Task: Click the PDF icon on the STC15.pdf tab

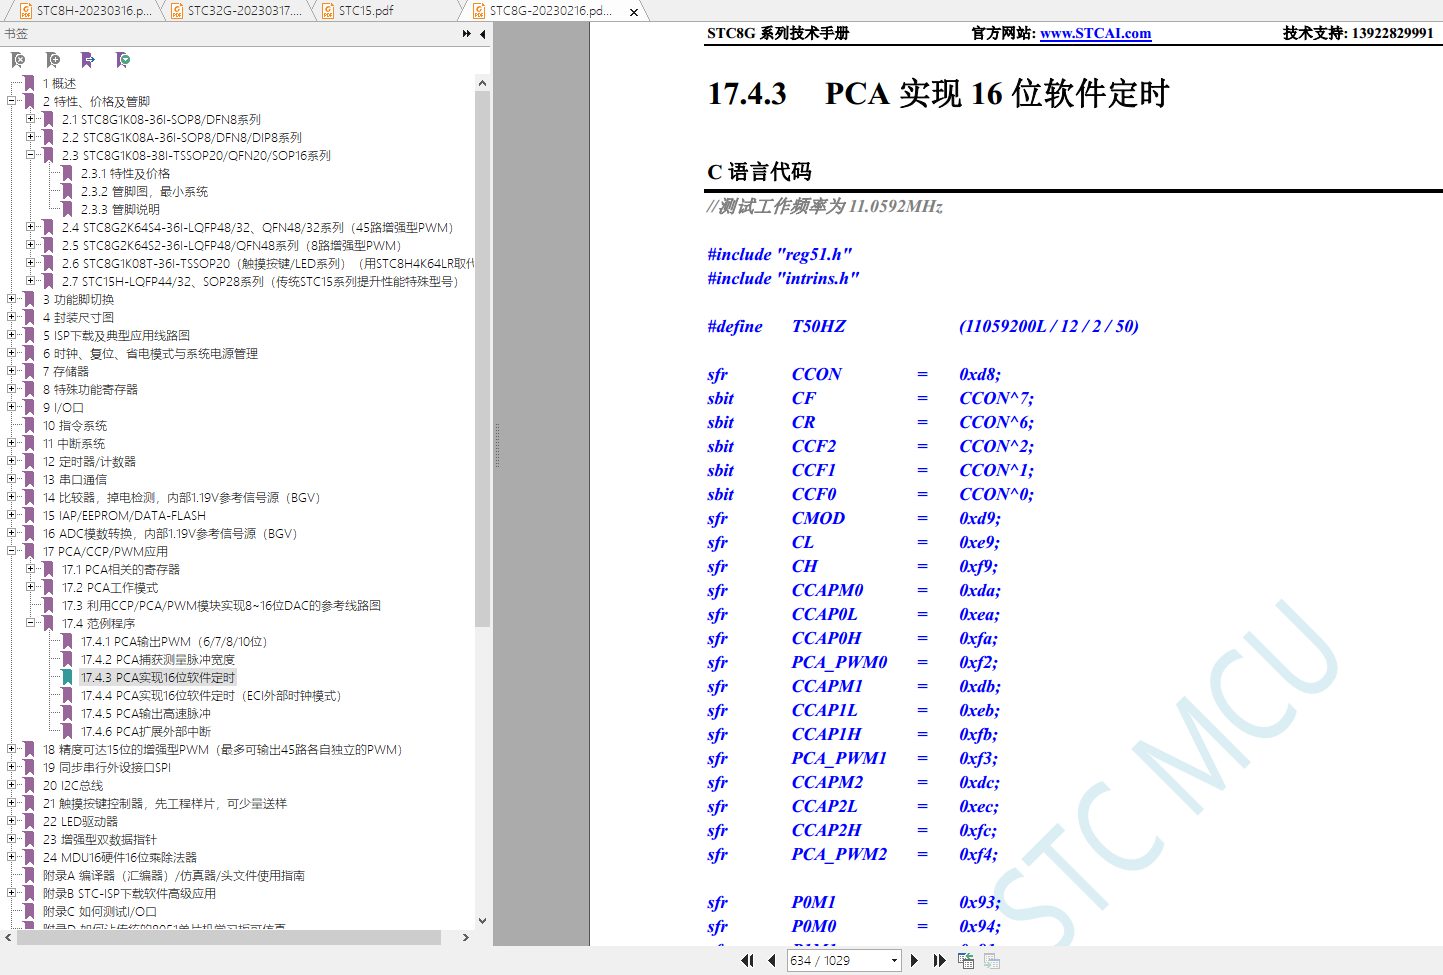Action: coord(328,11)
